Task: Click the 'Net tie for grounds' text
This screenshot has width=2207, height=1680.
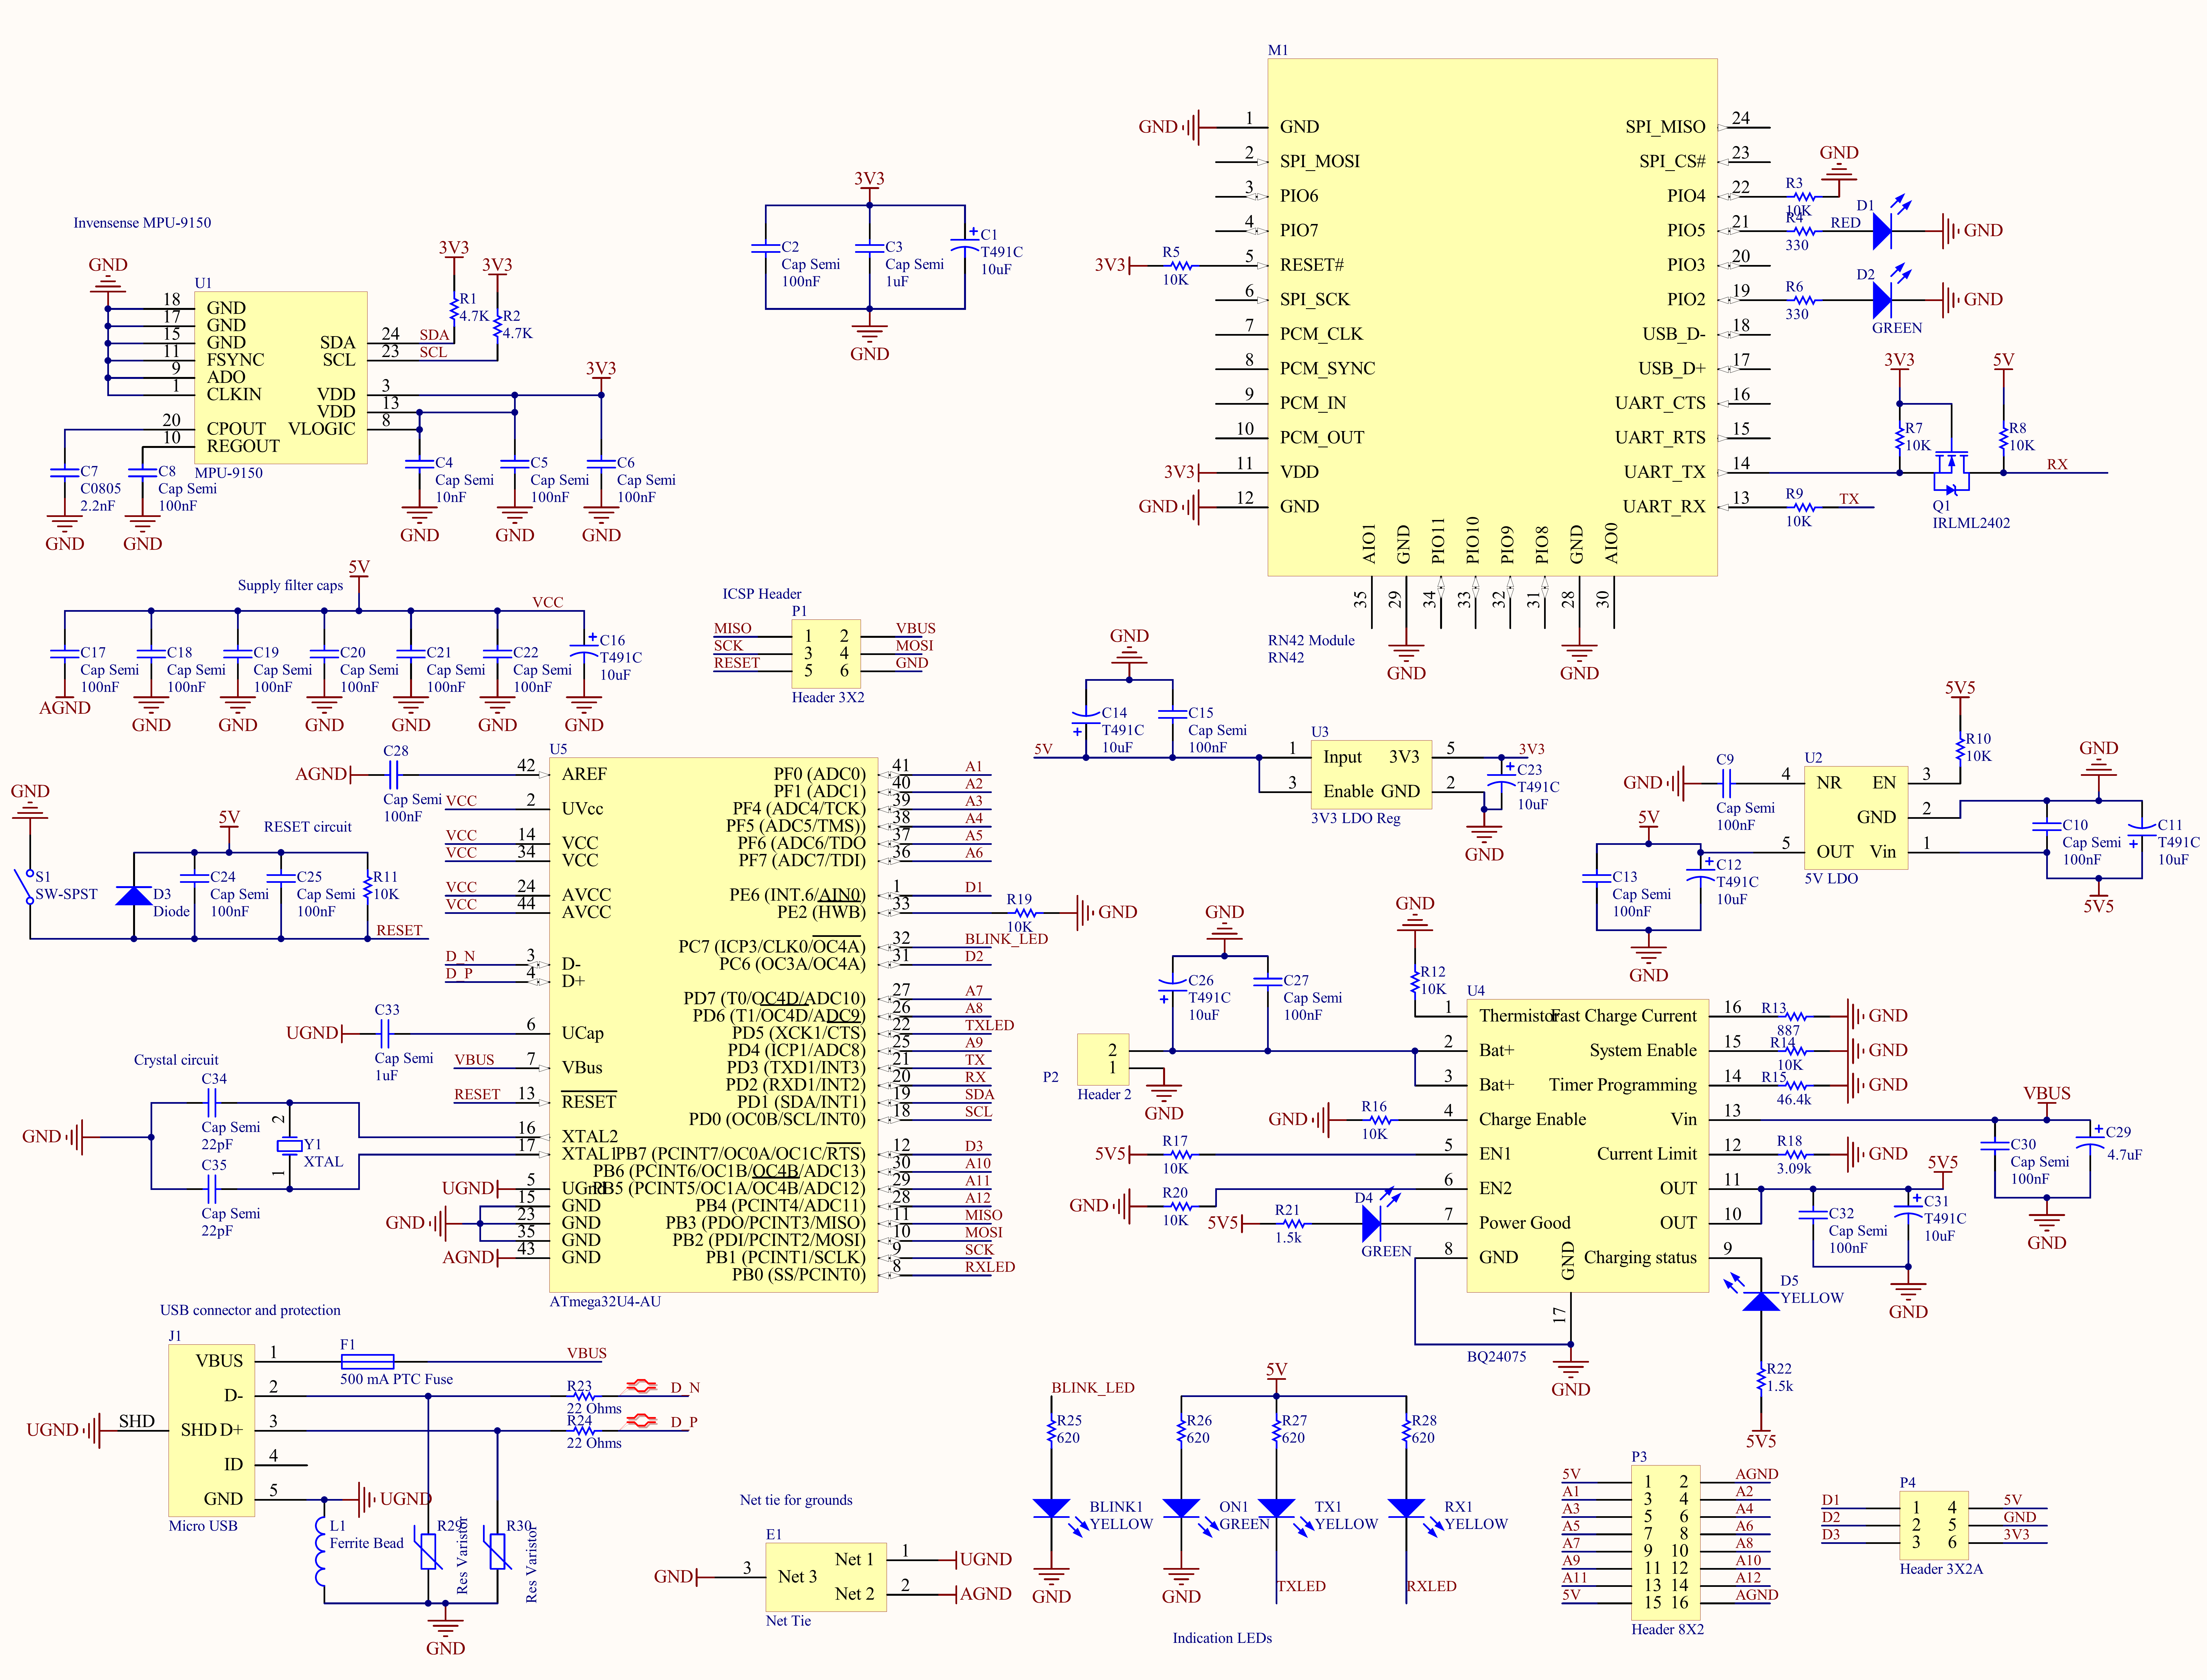Action: (x=796, y=1500)
